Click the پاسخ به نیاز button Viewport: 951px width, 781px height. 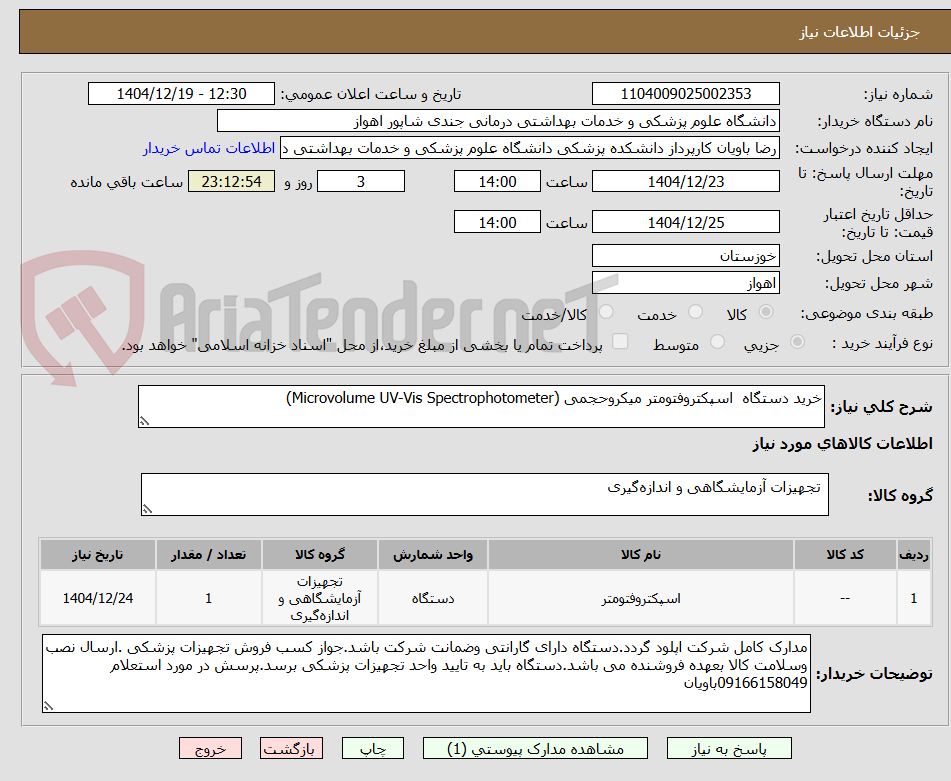pos(729,748)
